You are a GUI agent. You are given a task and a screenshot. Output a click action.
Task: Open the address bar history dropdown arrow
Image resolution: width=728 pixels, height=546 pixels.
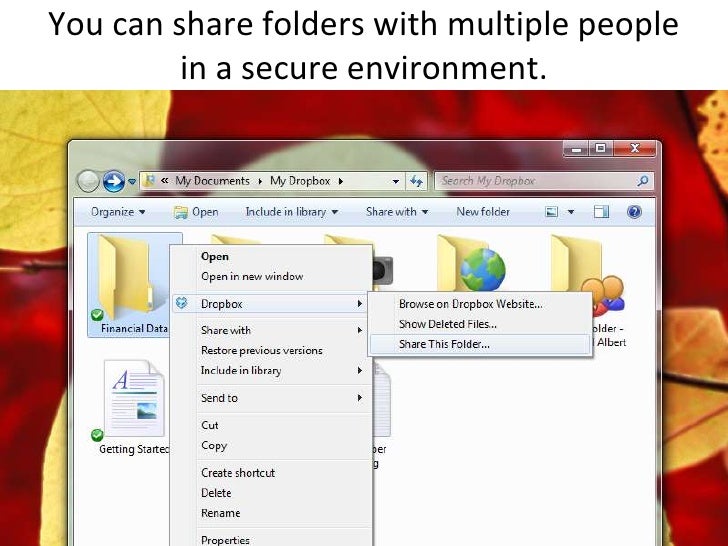click(x=396, y=182)
